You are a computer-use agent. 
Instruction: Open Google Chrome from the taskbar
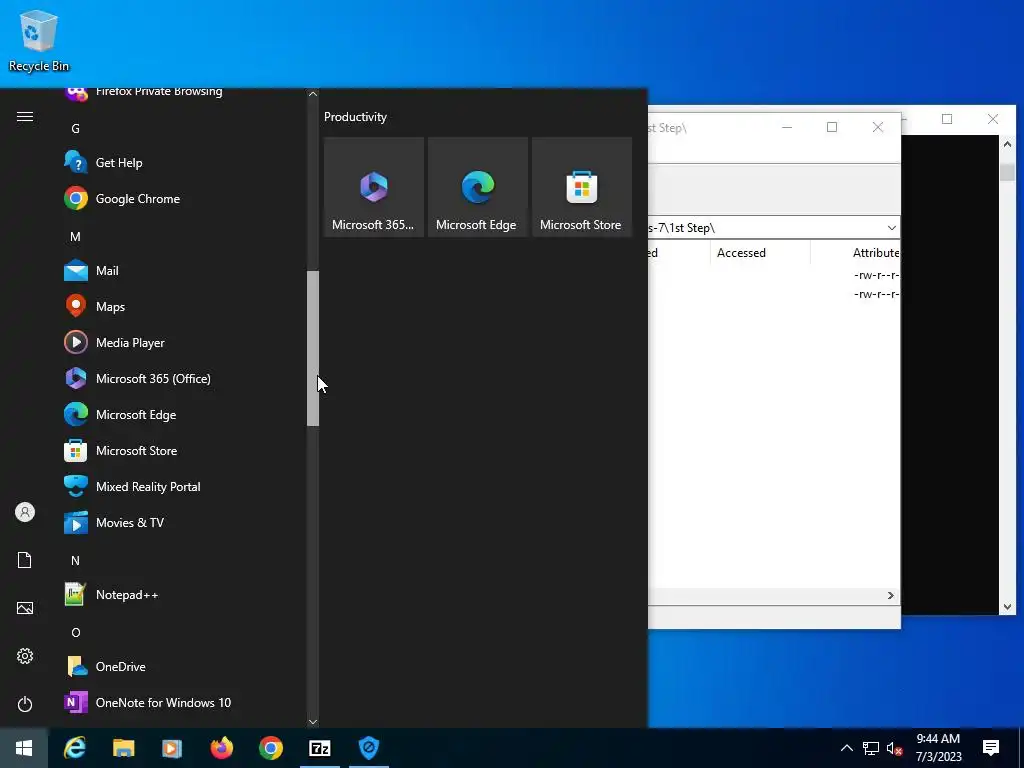[x=270, y=748]
